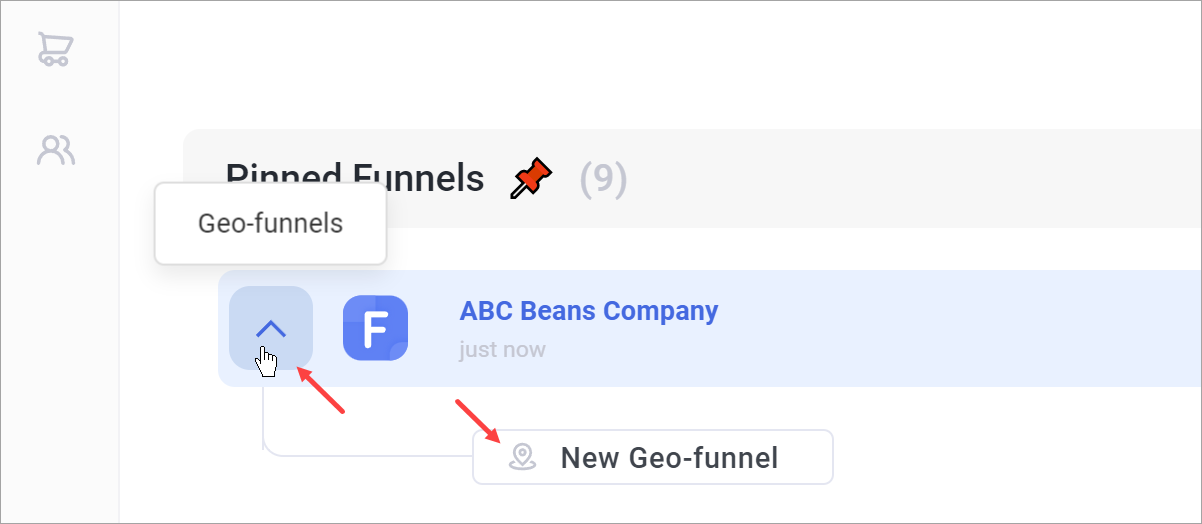Image resolution: width=1202 pixels, height=524 pixels.
Task: Click the tree connector line below the chevron
Action: [x=264, y=420]
